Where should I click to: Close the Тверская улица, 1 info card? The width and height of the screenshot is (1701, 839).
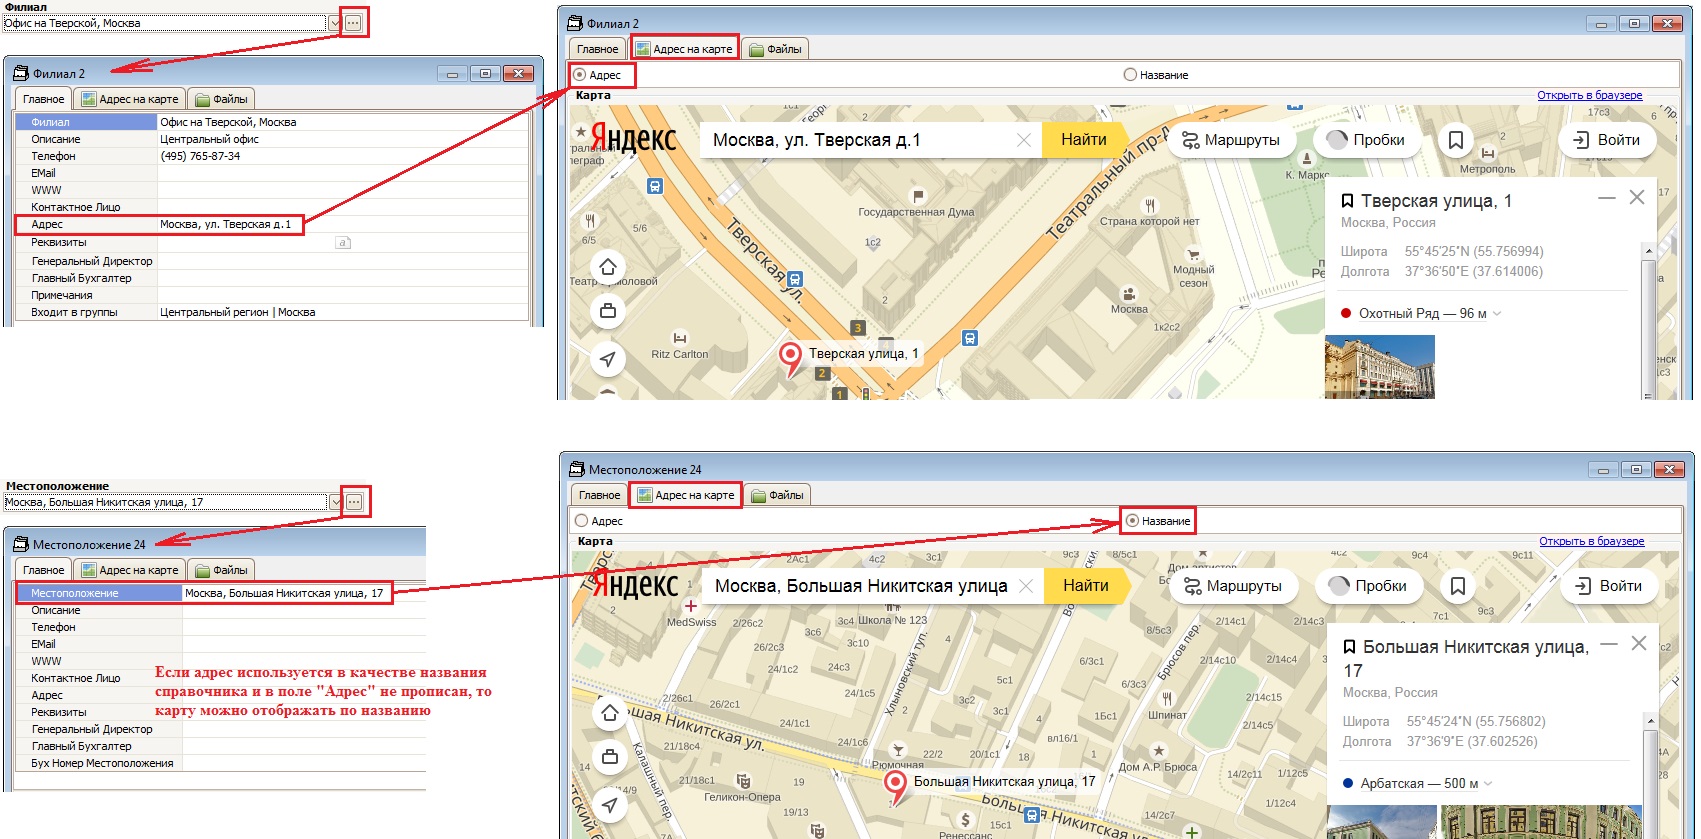[x=1637, y=198]
